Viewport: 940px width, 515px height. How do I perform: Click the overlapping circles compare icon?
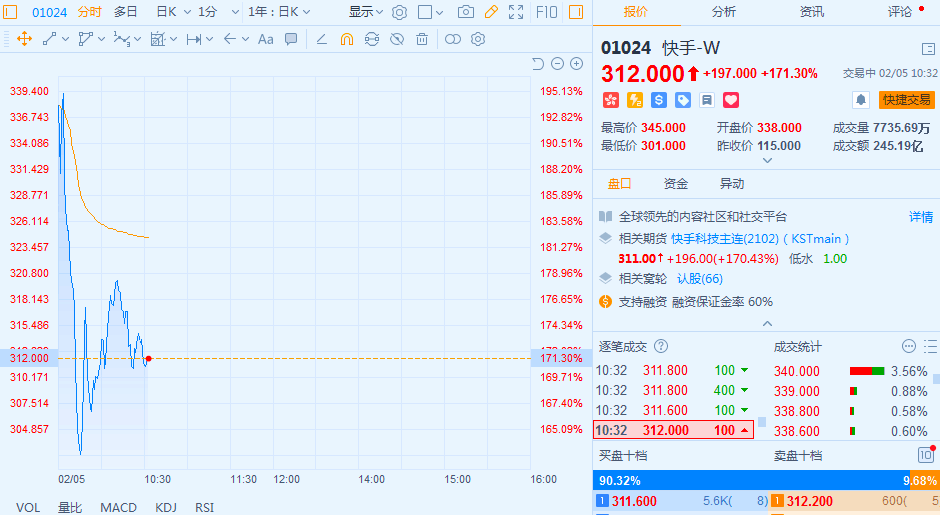pos(453,40)
